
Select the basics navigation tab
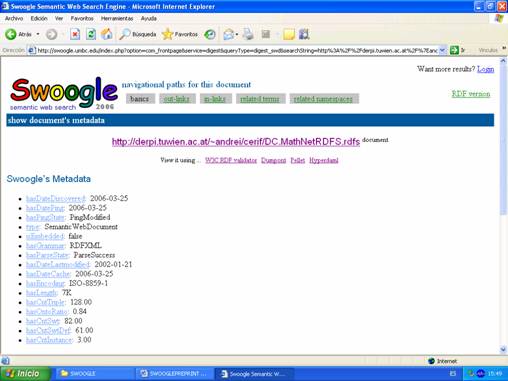[x=140, y=99]
